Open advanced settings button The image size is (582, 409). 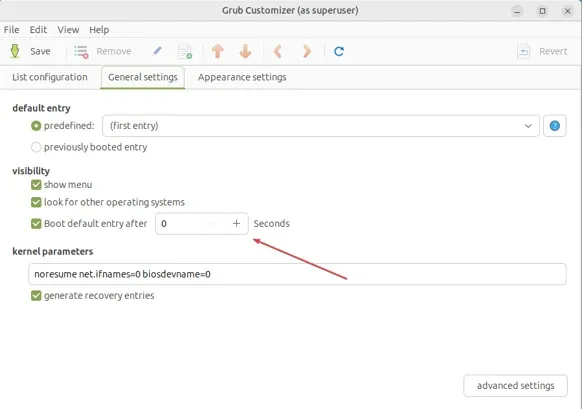click(515, 386)
